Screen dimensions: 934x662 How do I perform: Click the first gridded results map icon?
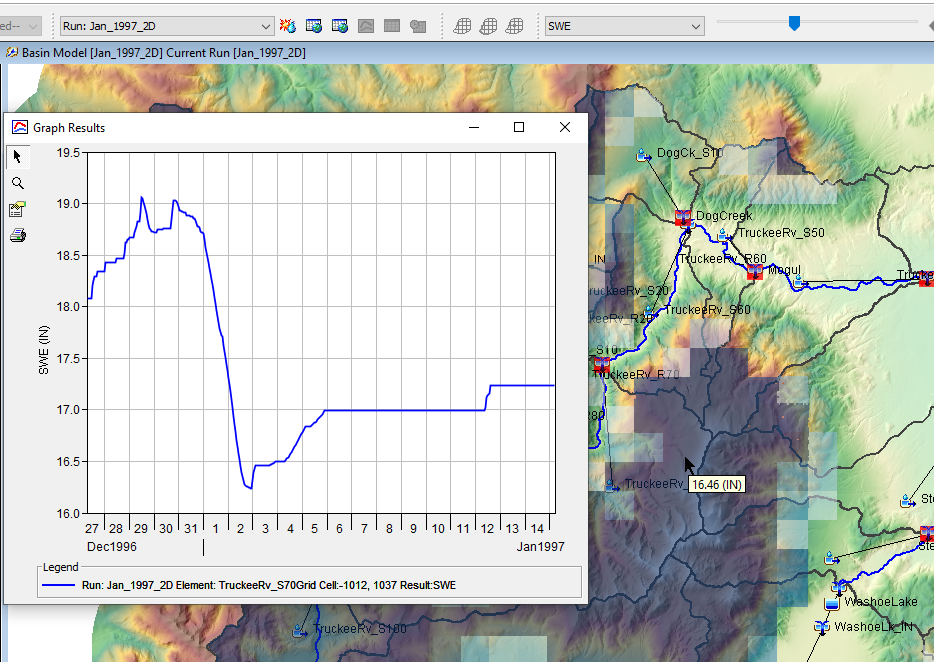tap(462, 26)
